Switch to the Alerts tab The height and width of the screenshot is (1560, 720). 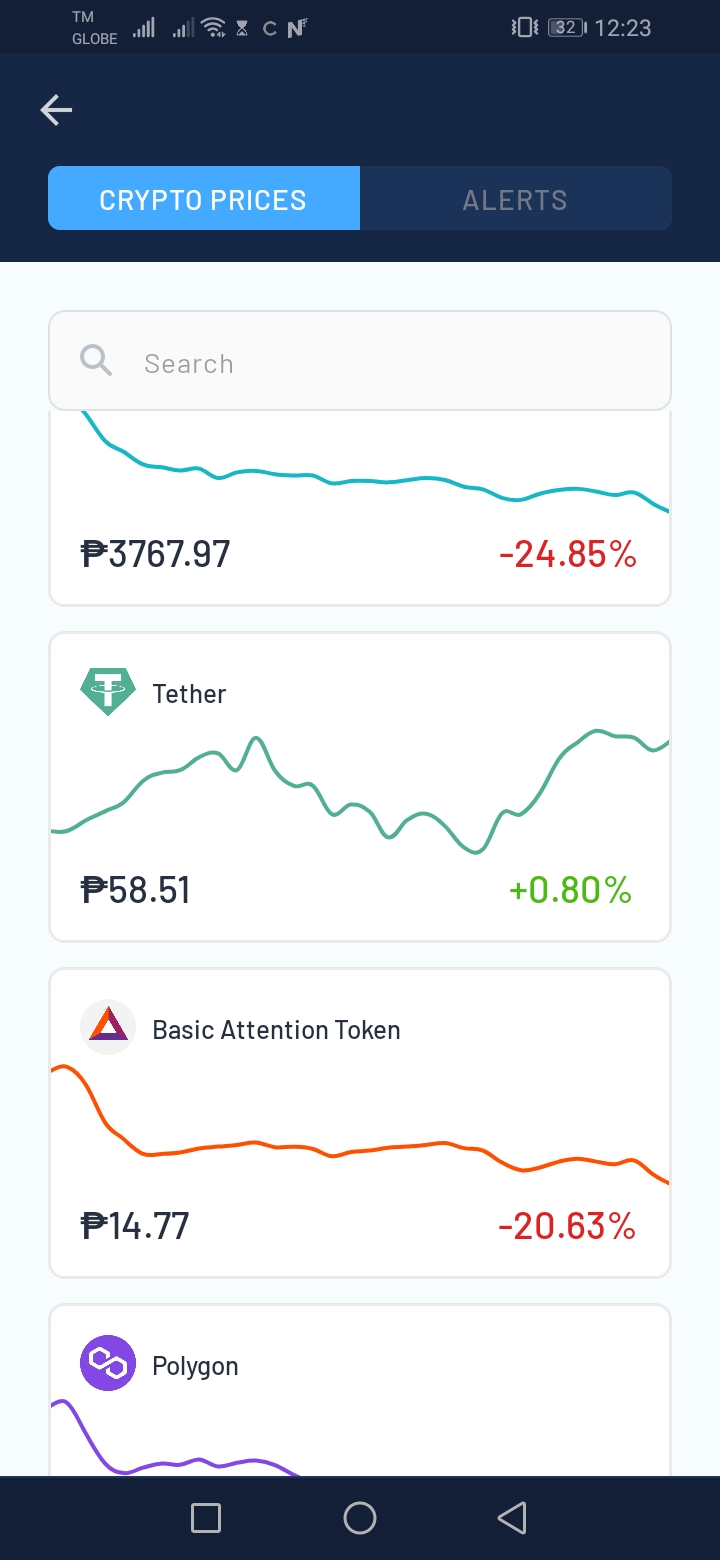click(515, 198)
